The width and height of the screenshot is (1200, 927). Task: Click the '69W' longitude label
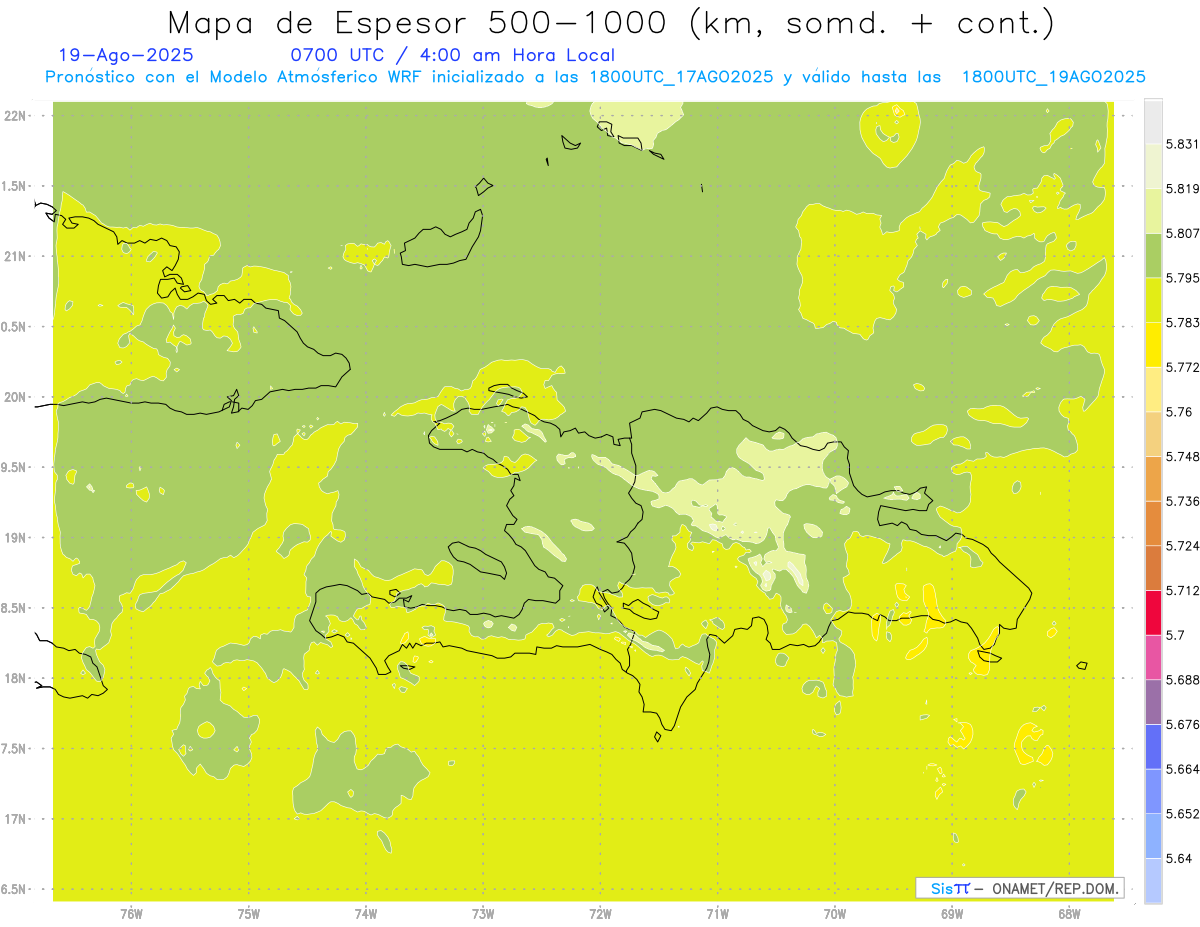tap(951, 913)
